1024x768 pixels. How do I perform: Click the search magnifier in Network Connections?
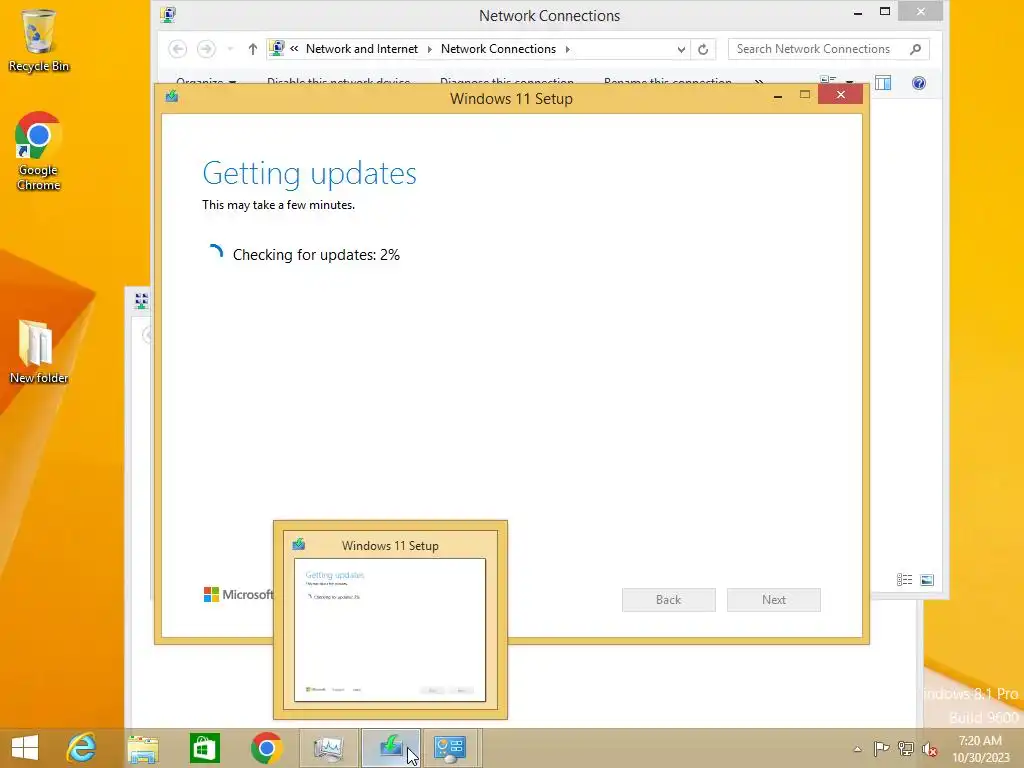coord(916,49)
